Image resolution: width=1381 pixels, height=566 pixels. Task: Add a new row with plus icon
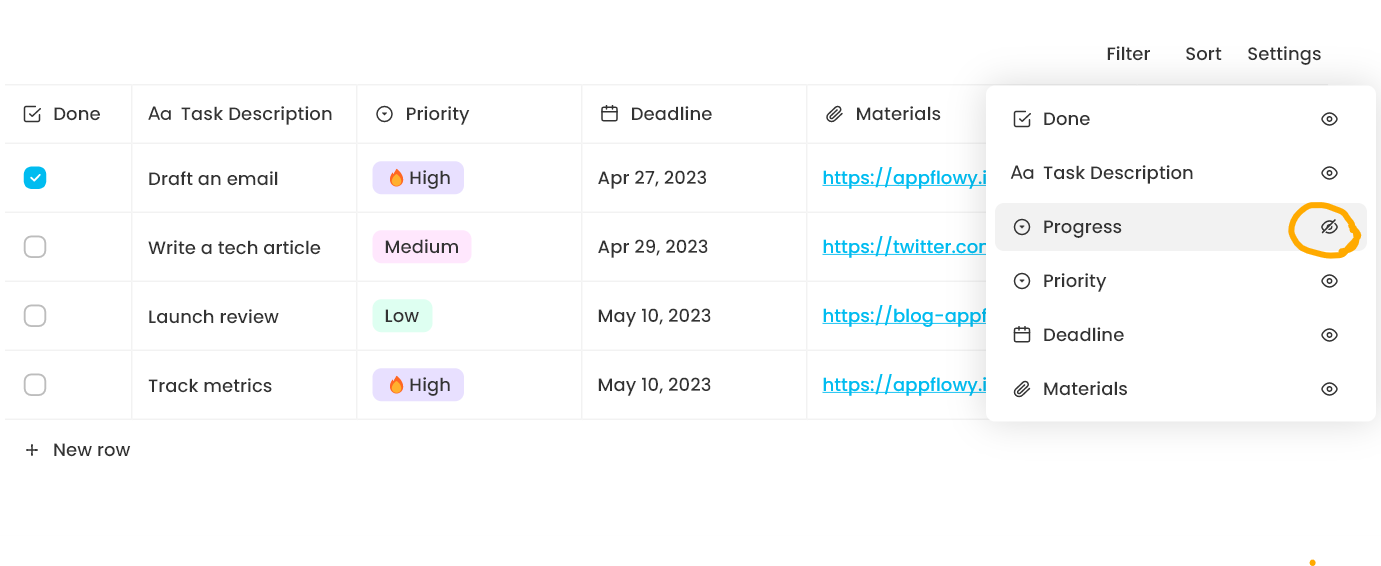[32, 450]
